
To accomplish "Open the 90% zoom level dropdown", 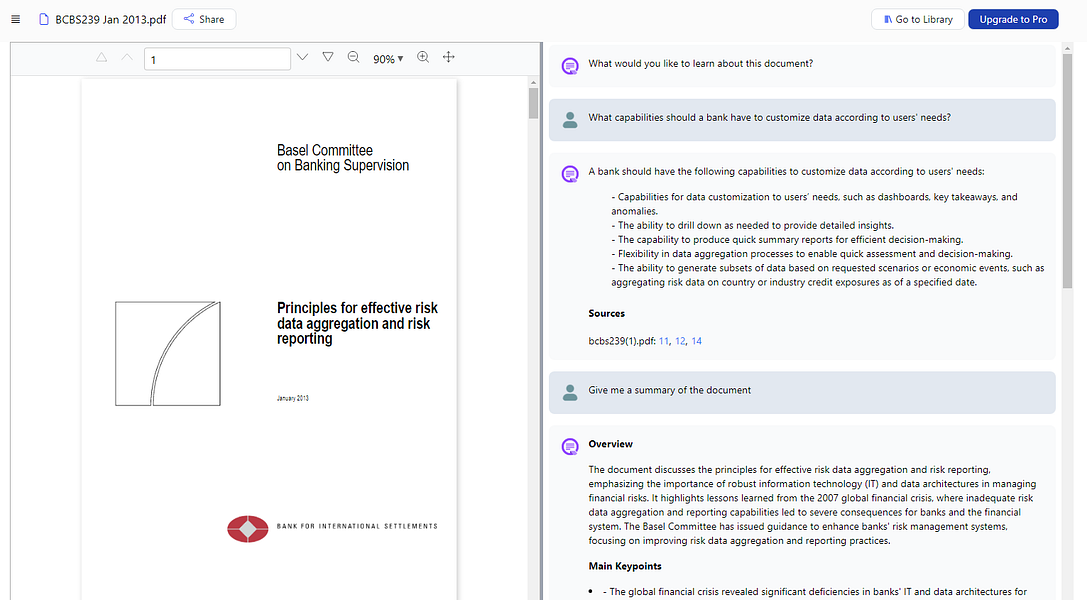I will pyautogui.click(x=387, y=57).
